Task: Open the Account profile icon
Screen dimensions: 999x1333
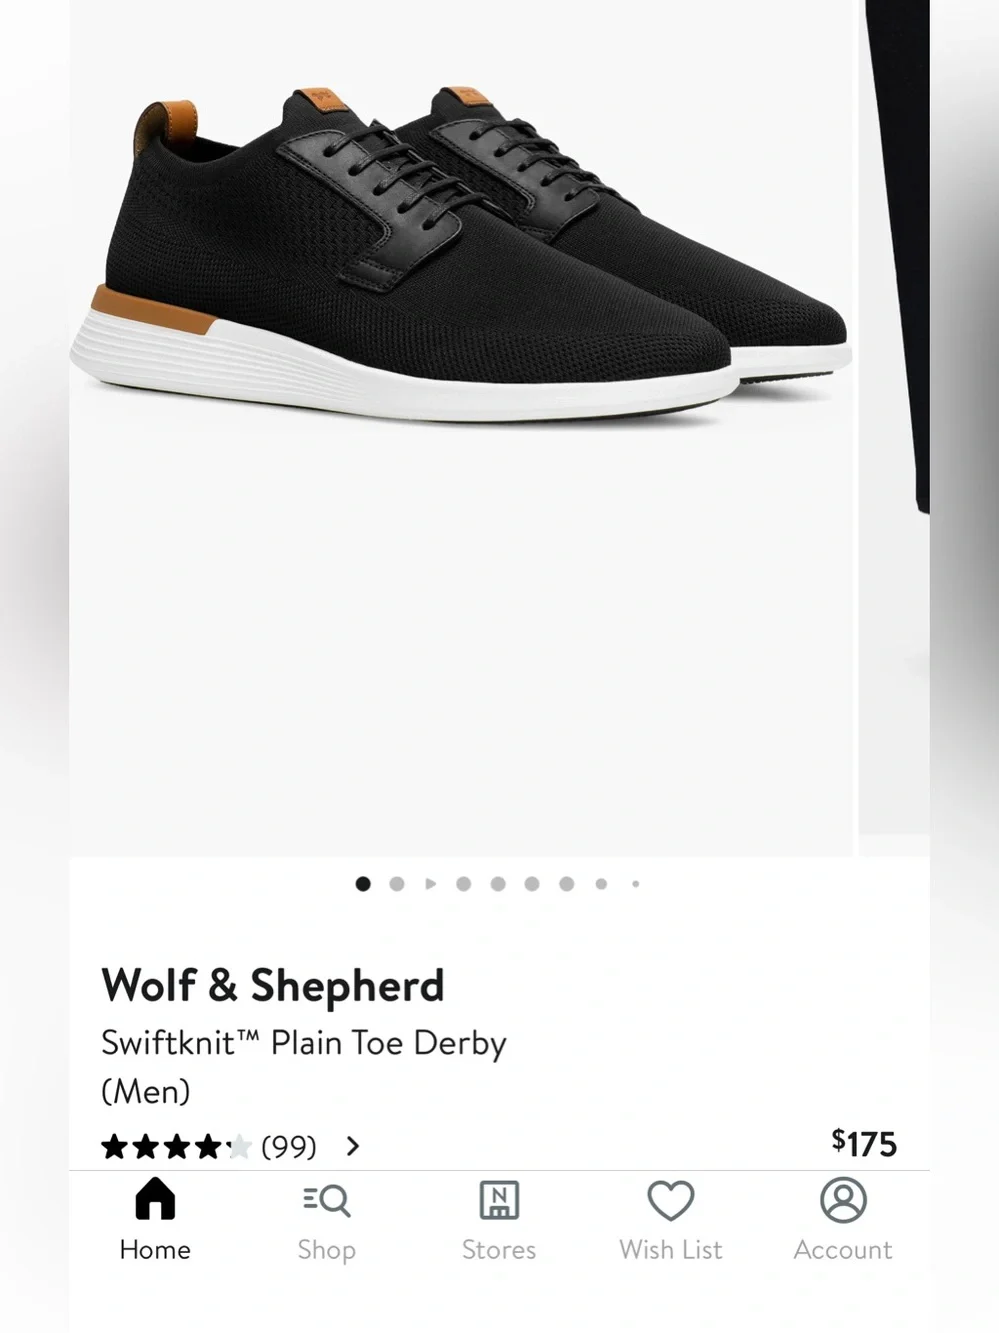Action: click(843, 1200)
